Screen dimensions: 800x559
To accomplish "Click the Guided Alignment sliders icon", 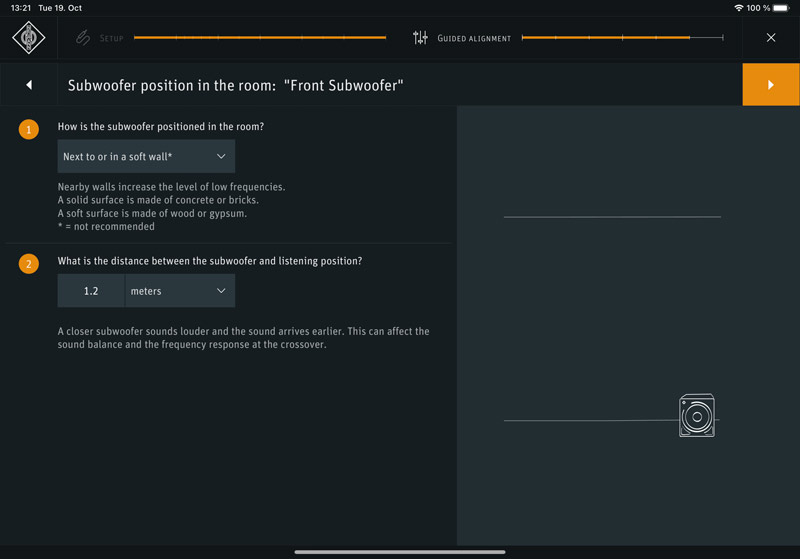I will tap(420, 38).
